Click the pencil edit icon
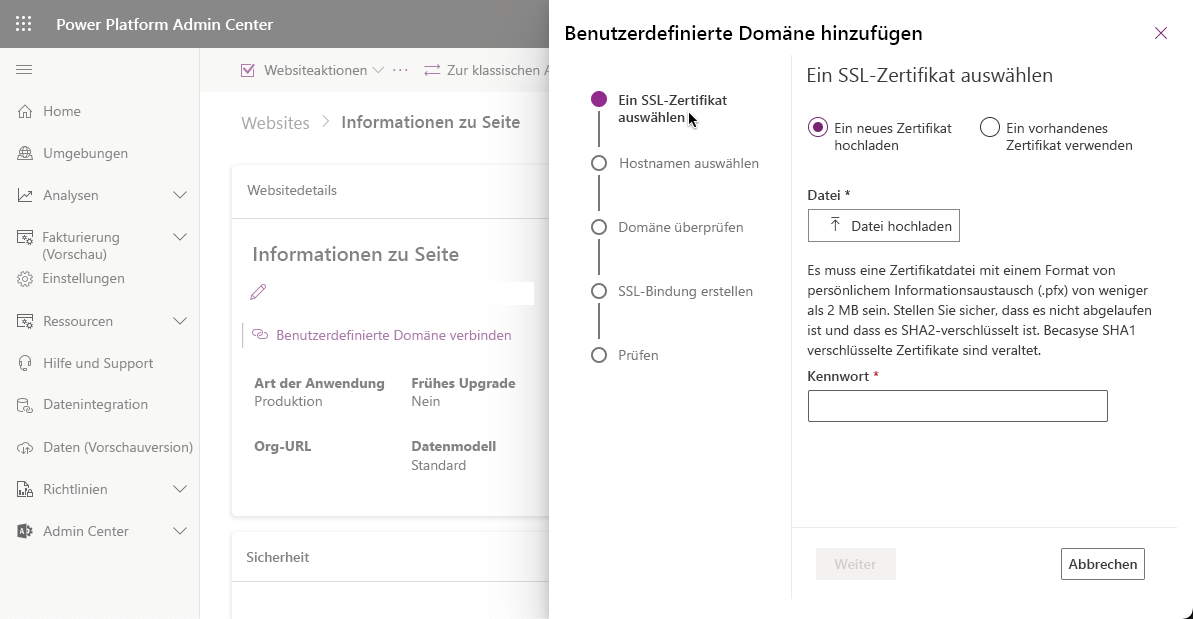The height and width of the screenshot is (619, 1193). tap(258, 292)
